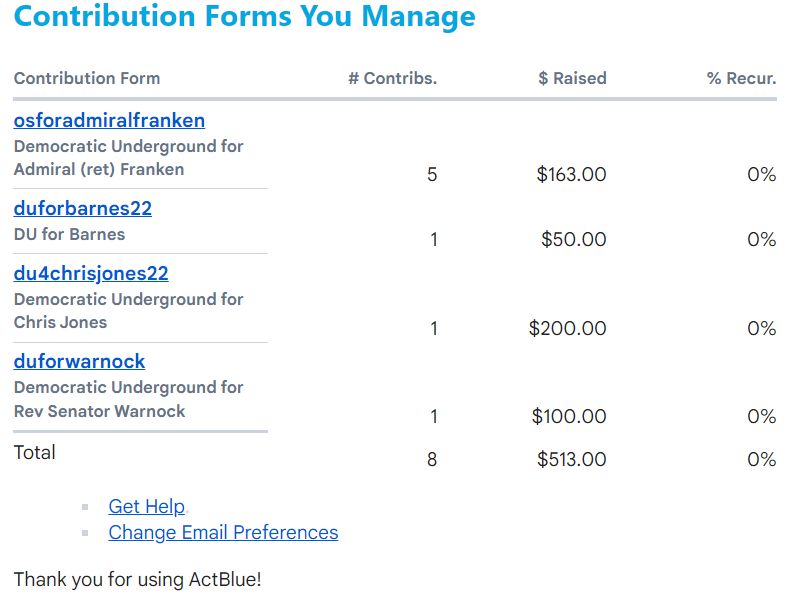The image size is (786, 595).
Task: Click the $200.00 raised value
Action: (567, 329)
